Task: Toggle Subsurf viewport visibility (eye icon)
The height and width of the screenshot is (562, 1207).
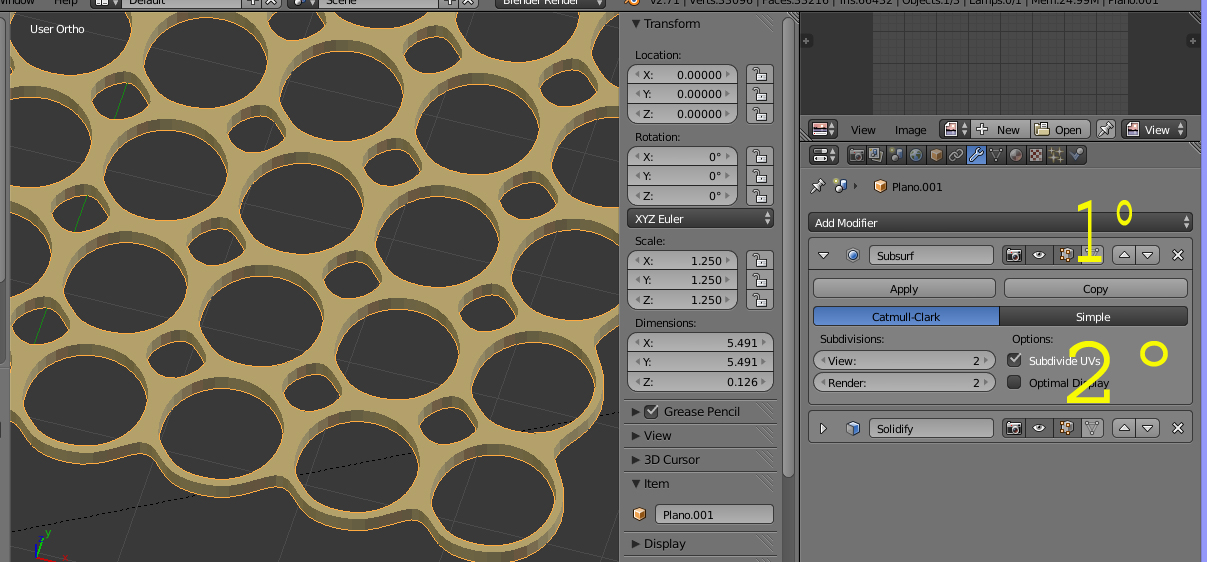Action: (x=1040, y=255)
